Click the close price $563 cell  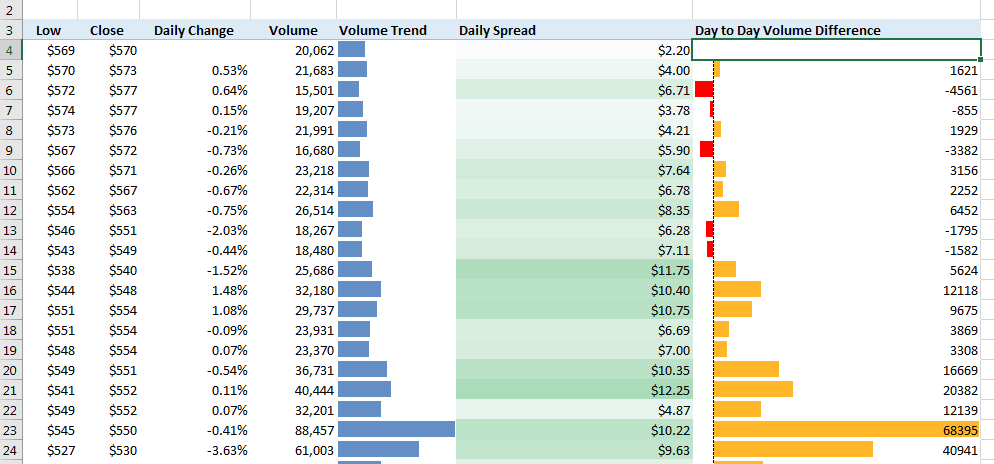108,210
